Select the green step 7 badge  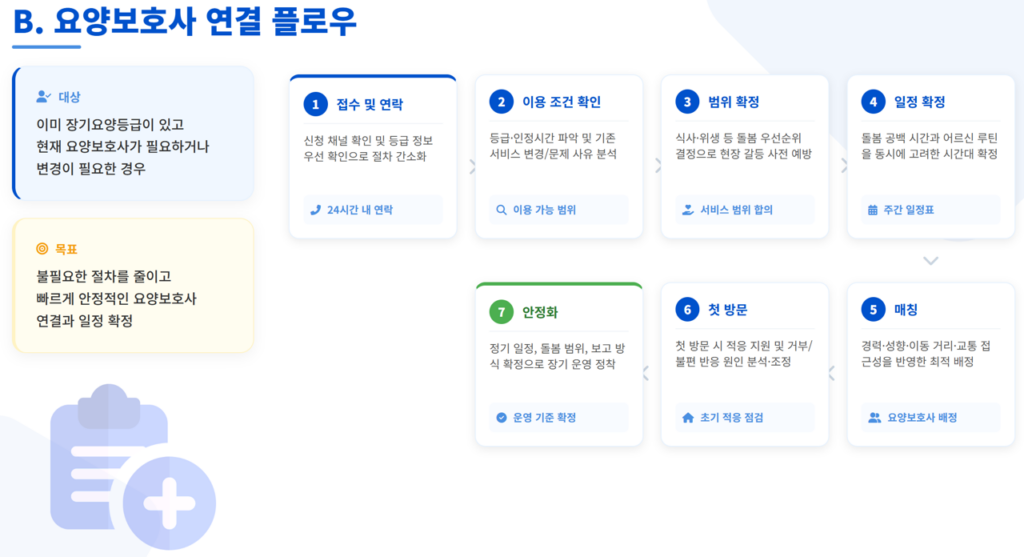[501, 310]
